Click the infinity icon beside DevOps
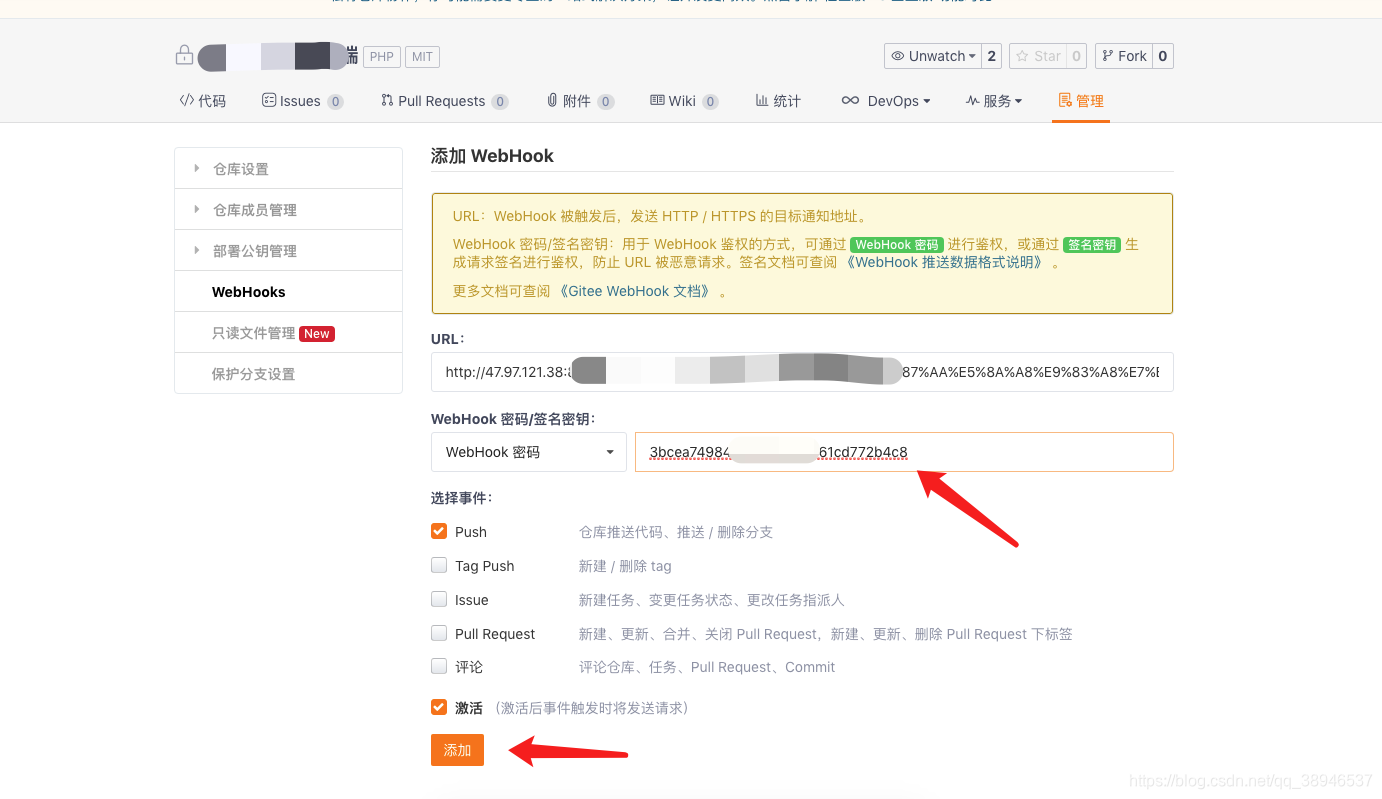 [x=850, y=100]
